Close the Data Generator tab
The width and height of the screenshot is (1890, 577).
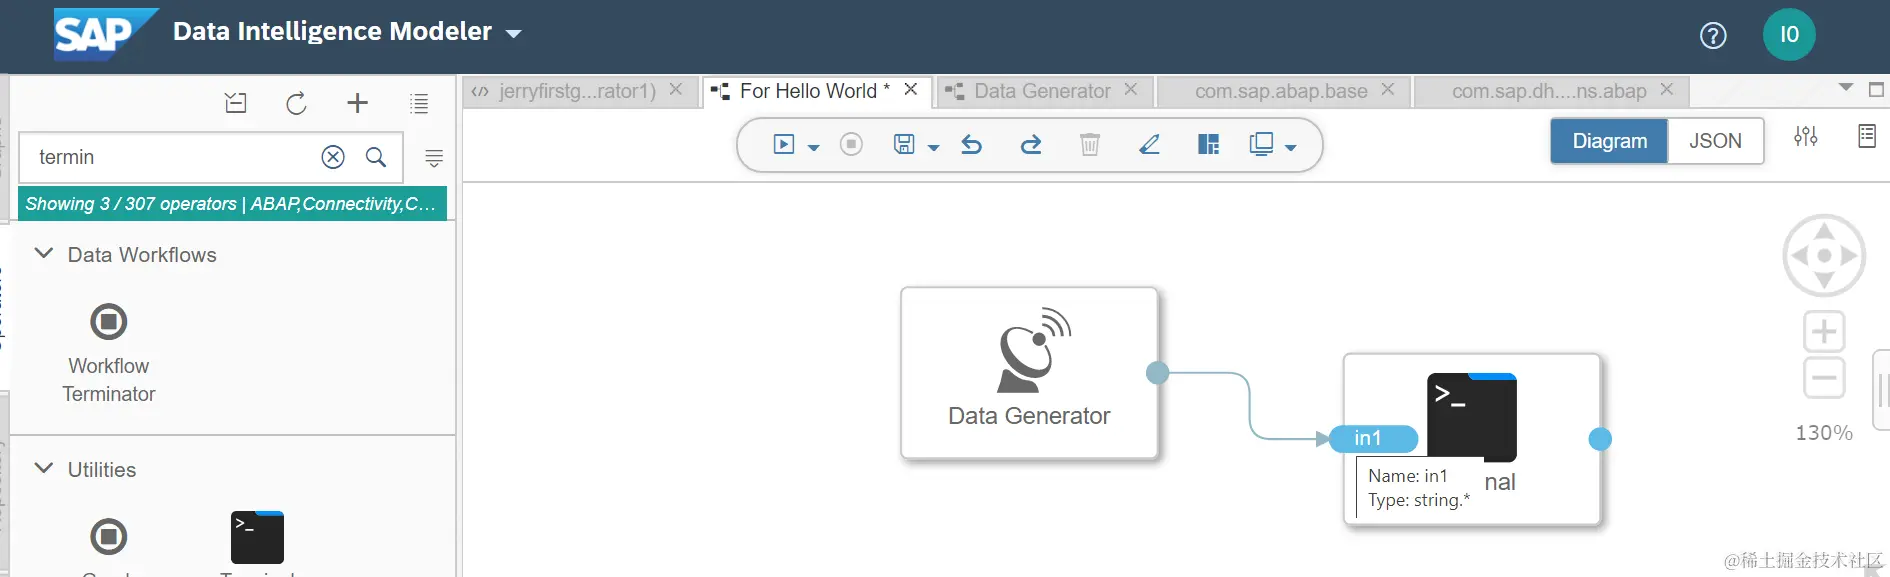[x=1131, y=89]
